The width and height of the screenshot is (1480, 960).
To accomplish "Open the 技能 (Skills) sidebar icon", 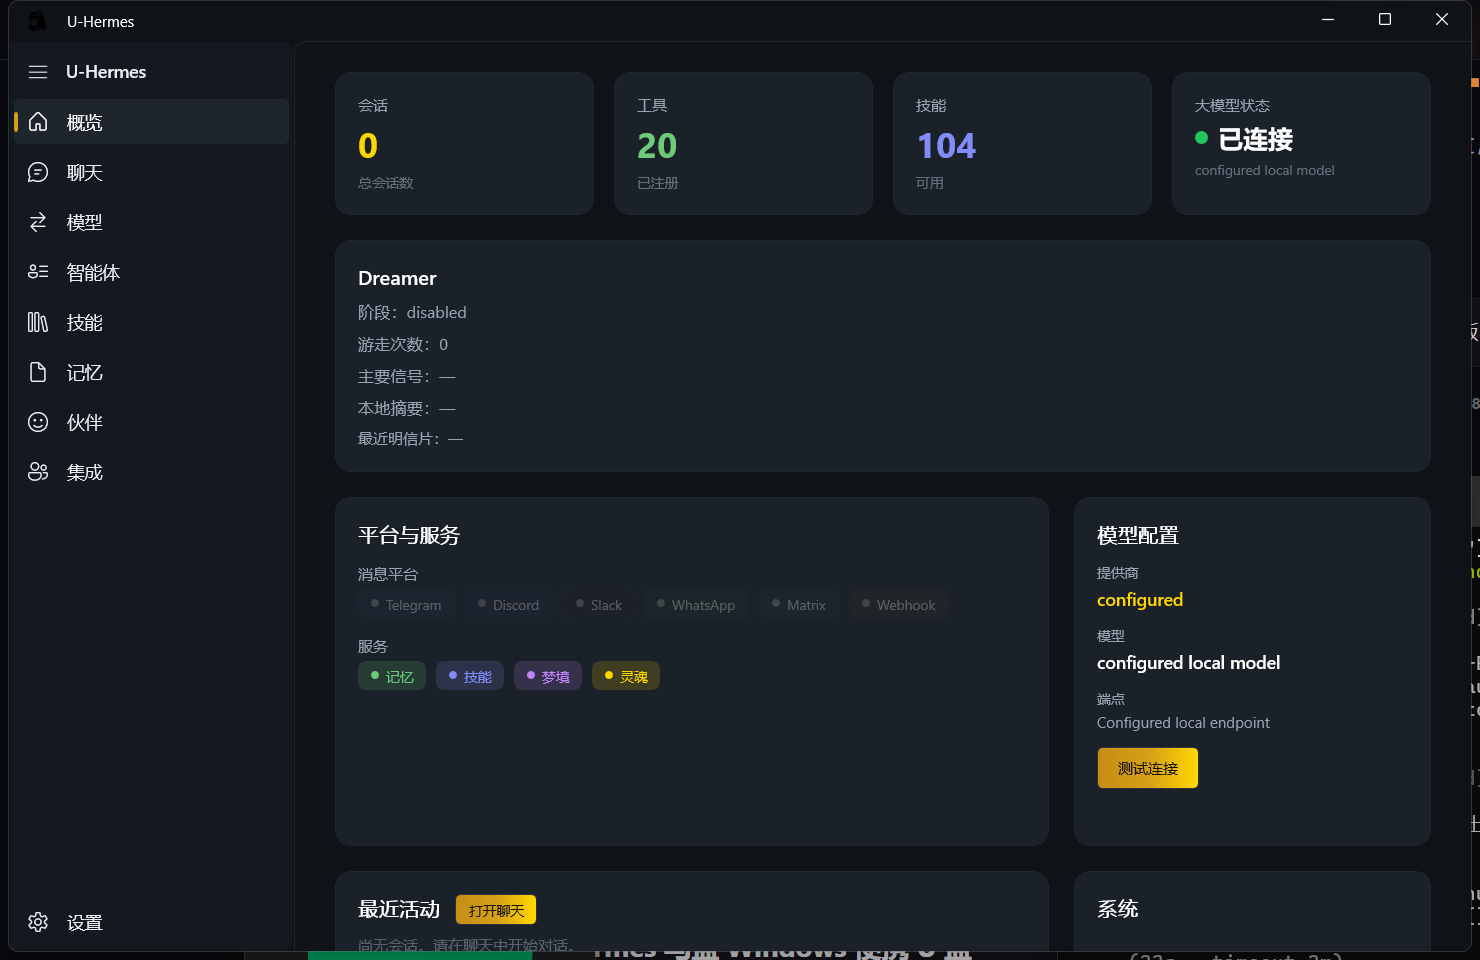I will point(37,322).
